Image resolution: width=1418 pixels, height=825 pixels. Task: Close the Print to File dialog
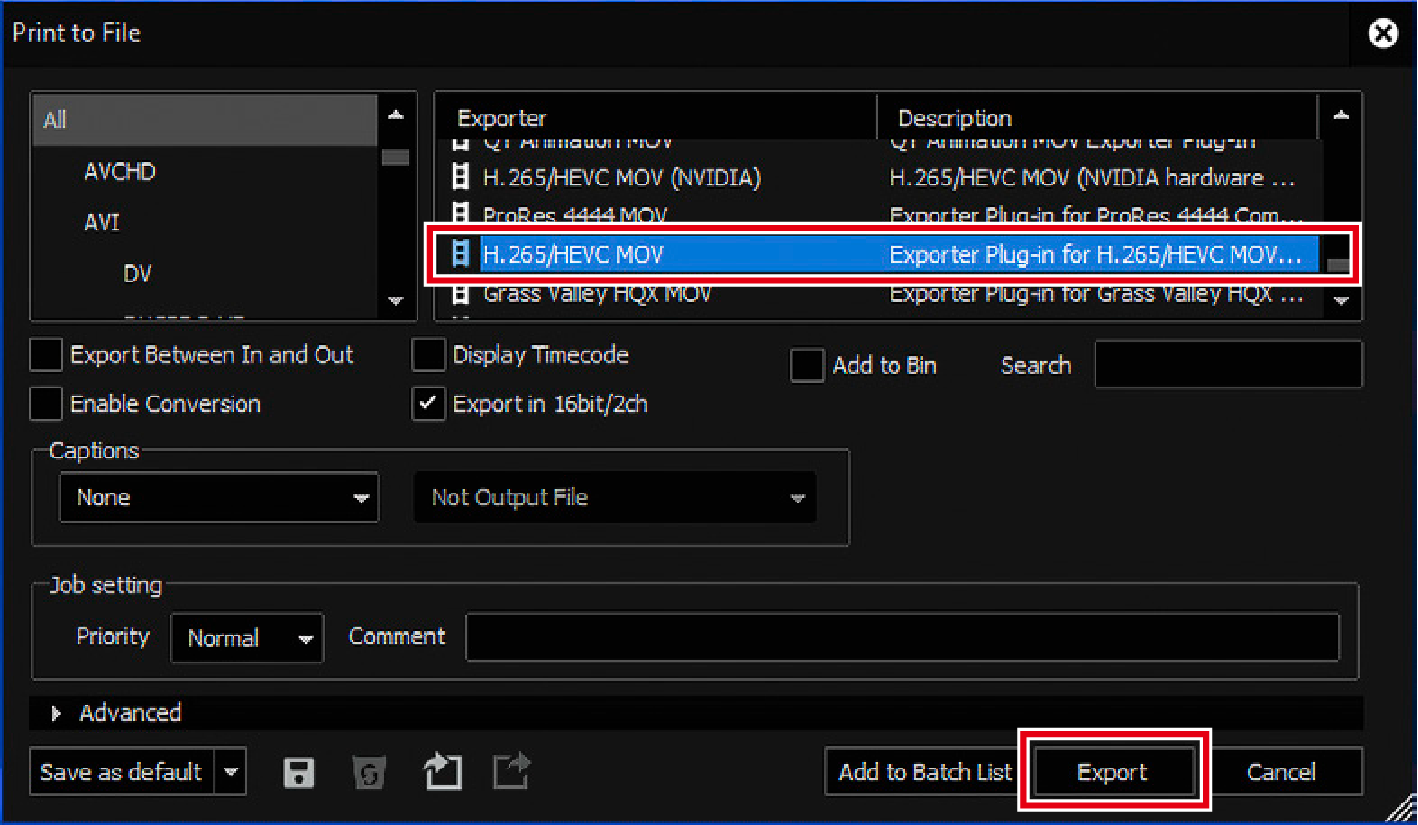(1383, 34)
